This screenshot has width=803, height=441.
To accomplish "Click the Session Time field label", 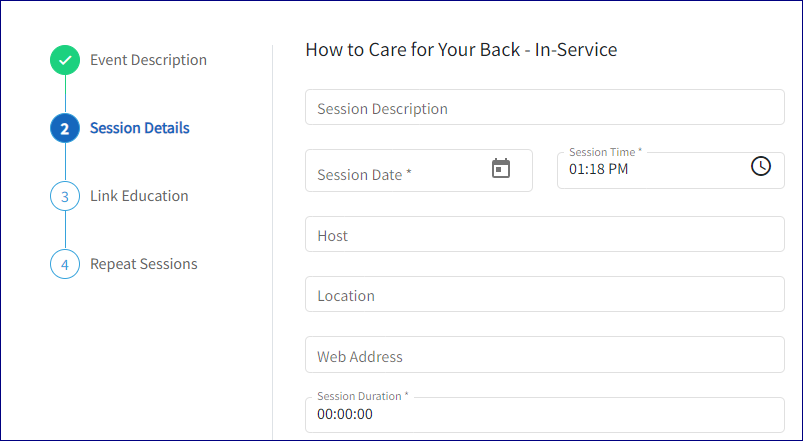I will click(605, 152).
